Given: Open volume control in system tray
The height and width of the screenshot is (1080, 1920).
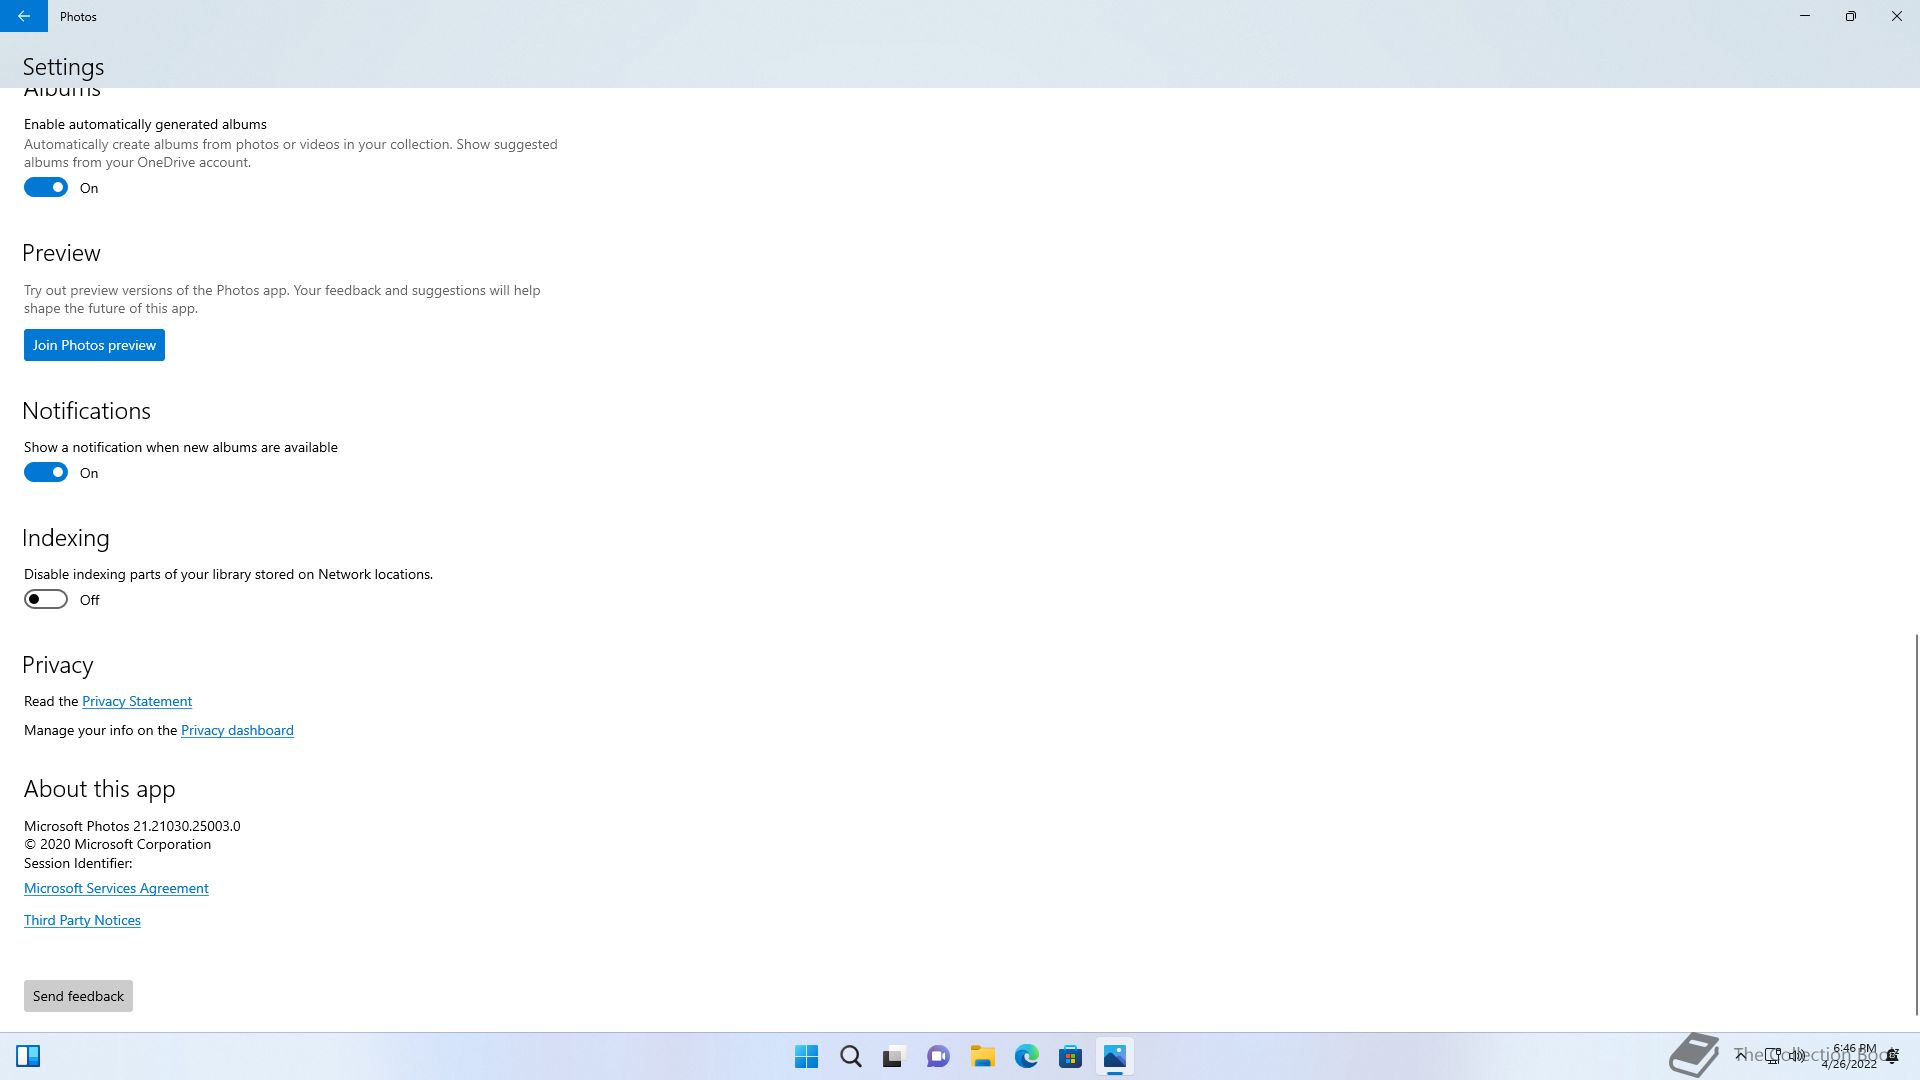Looking at the screenshot, I should coord(1797,1055).
